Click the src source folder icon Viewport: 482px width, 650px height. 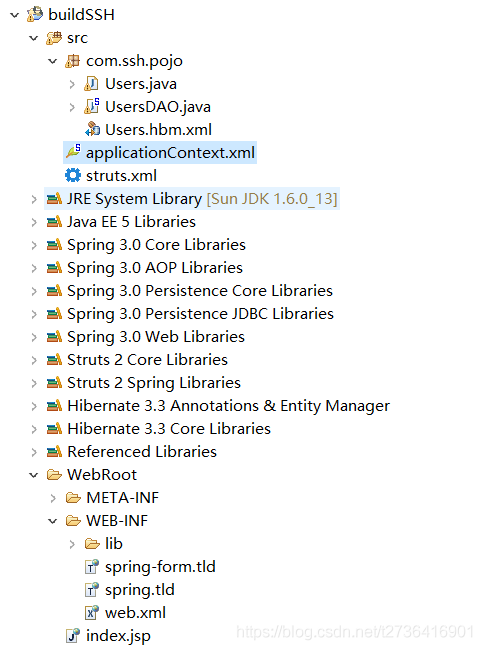[54, 38]
